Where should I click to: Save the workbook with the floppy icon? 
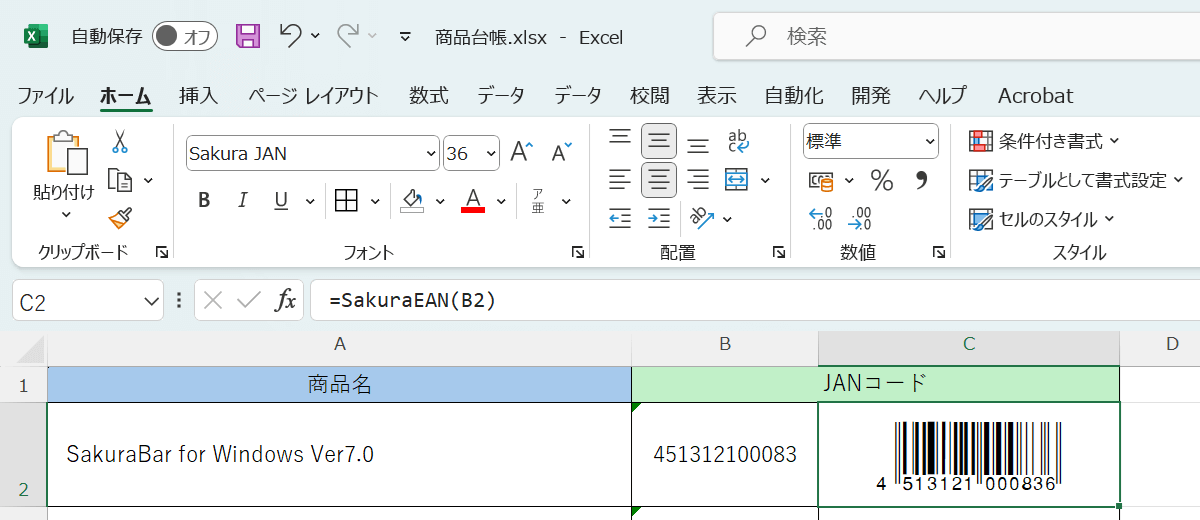click(x=248, y=37)
